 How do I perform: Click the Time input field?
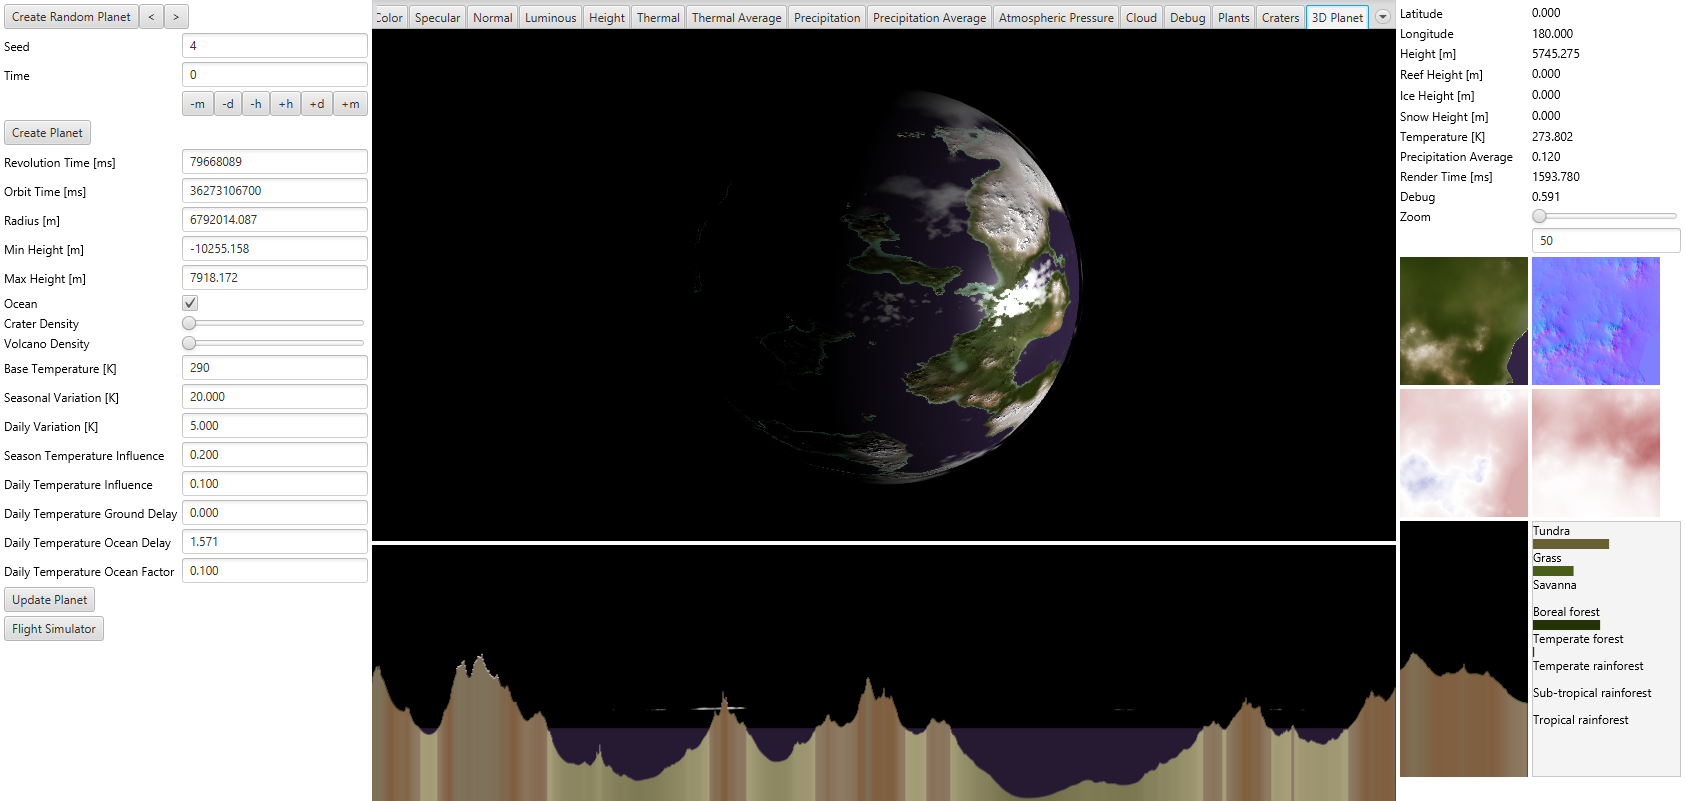click(x=274, y=75)
